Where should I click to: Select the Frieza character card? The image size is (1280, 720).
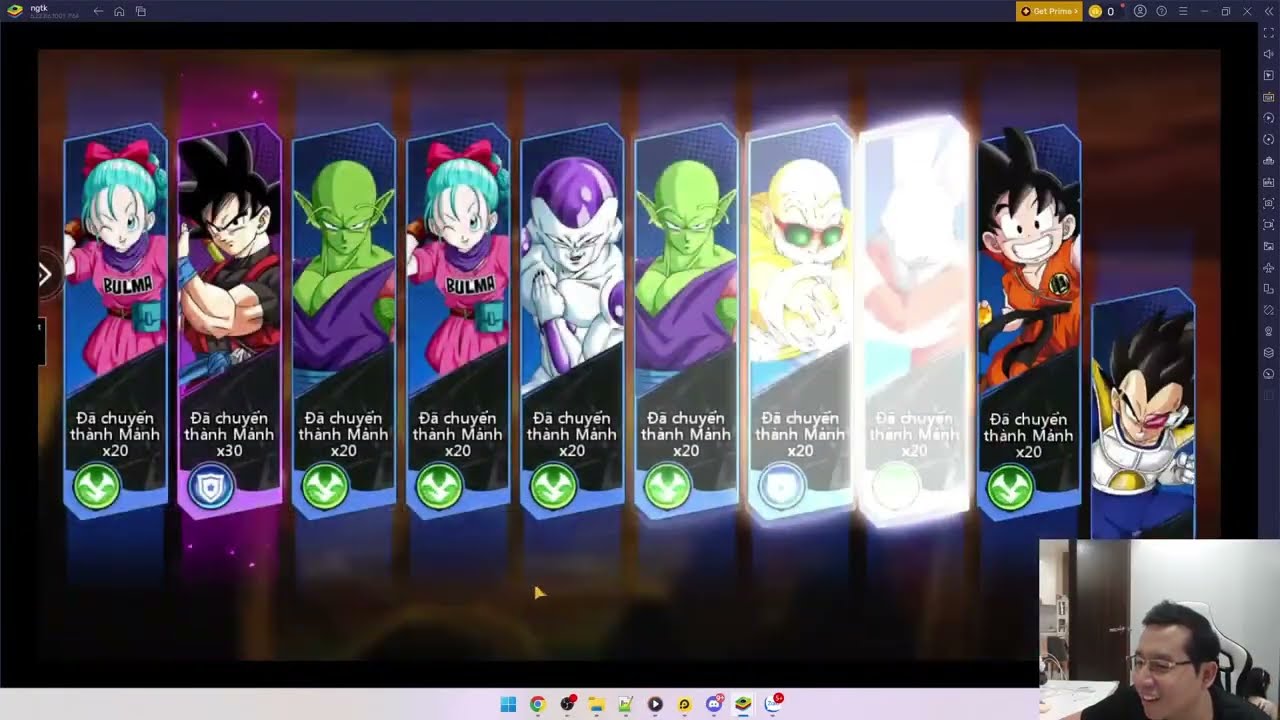click(572, 320)
